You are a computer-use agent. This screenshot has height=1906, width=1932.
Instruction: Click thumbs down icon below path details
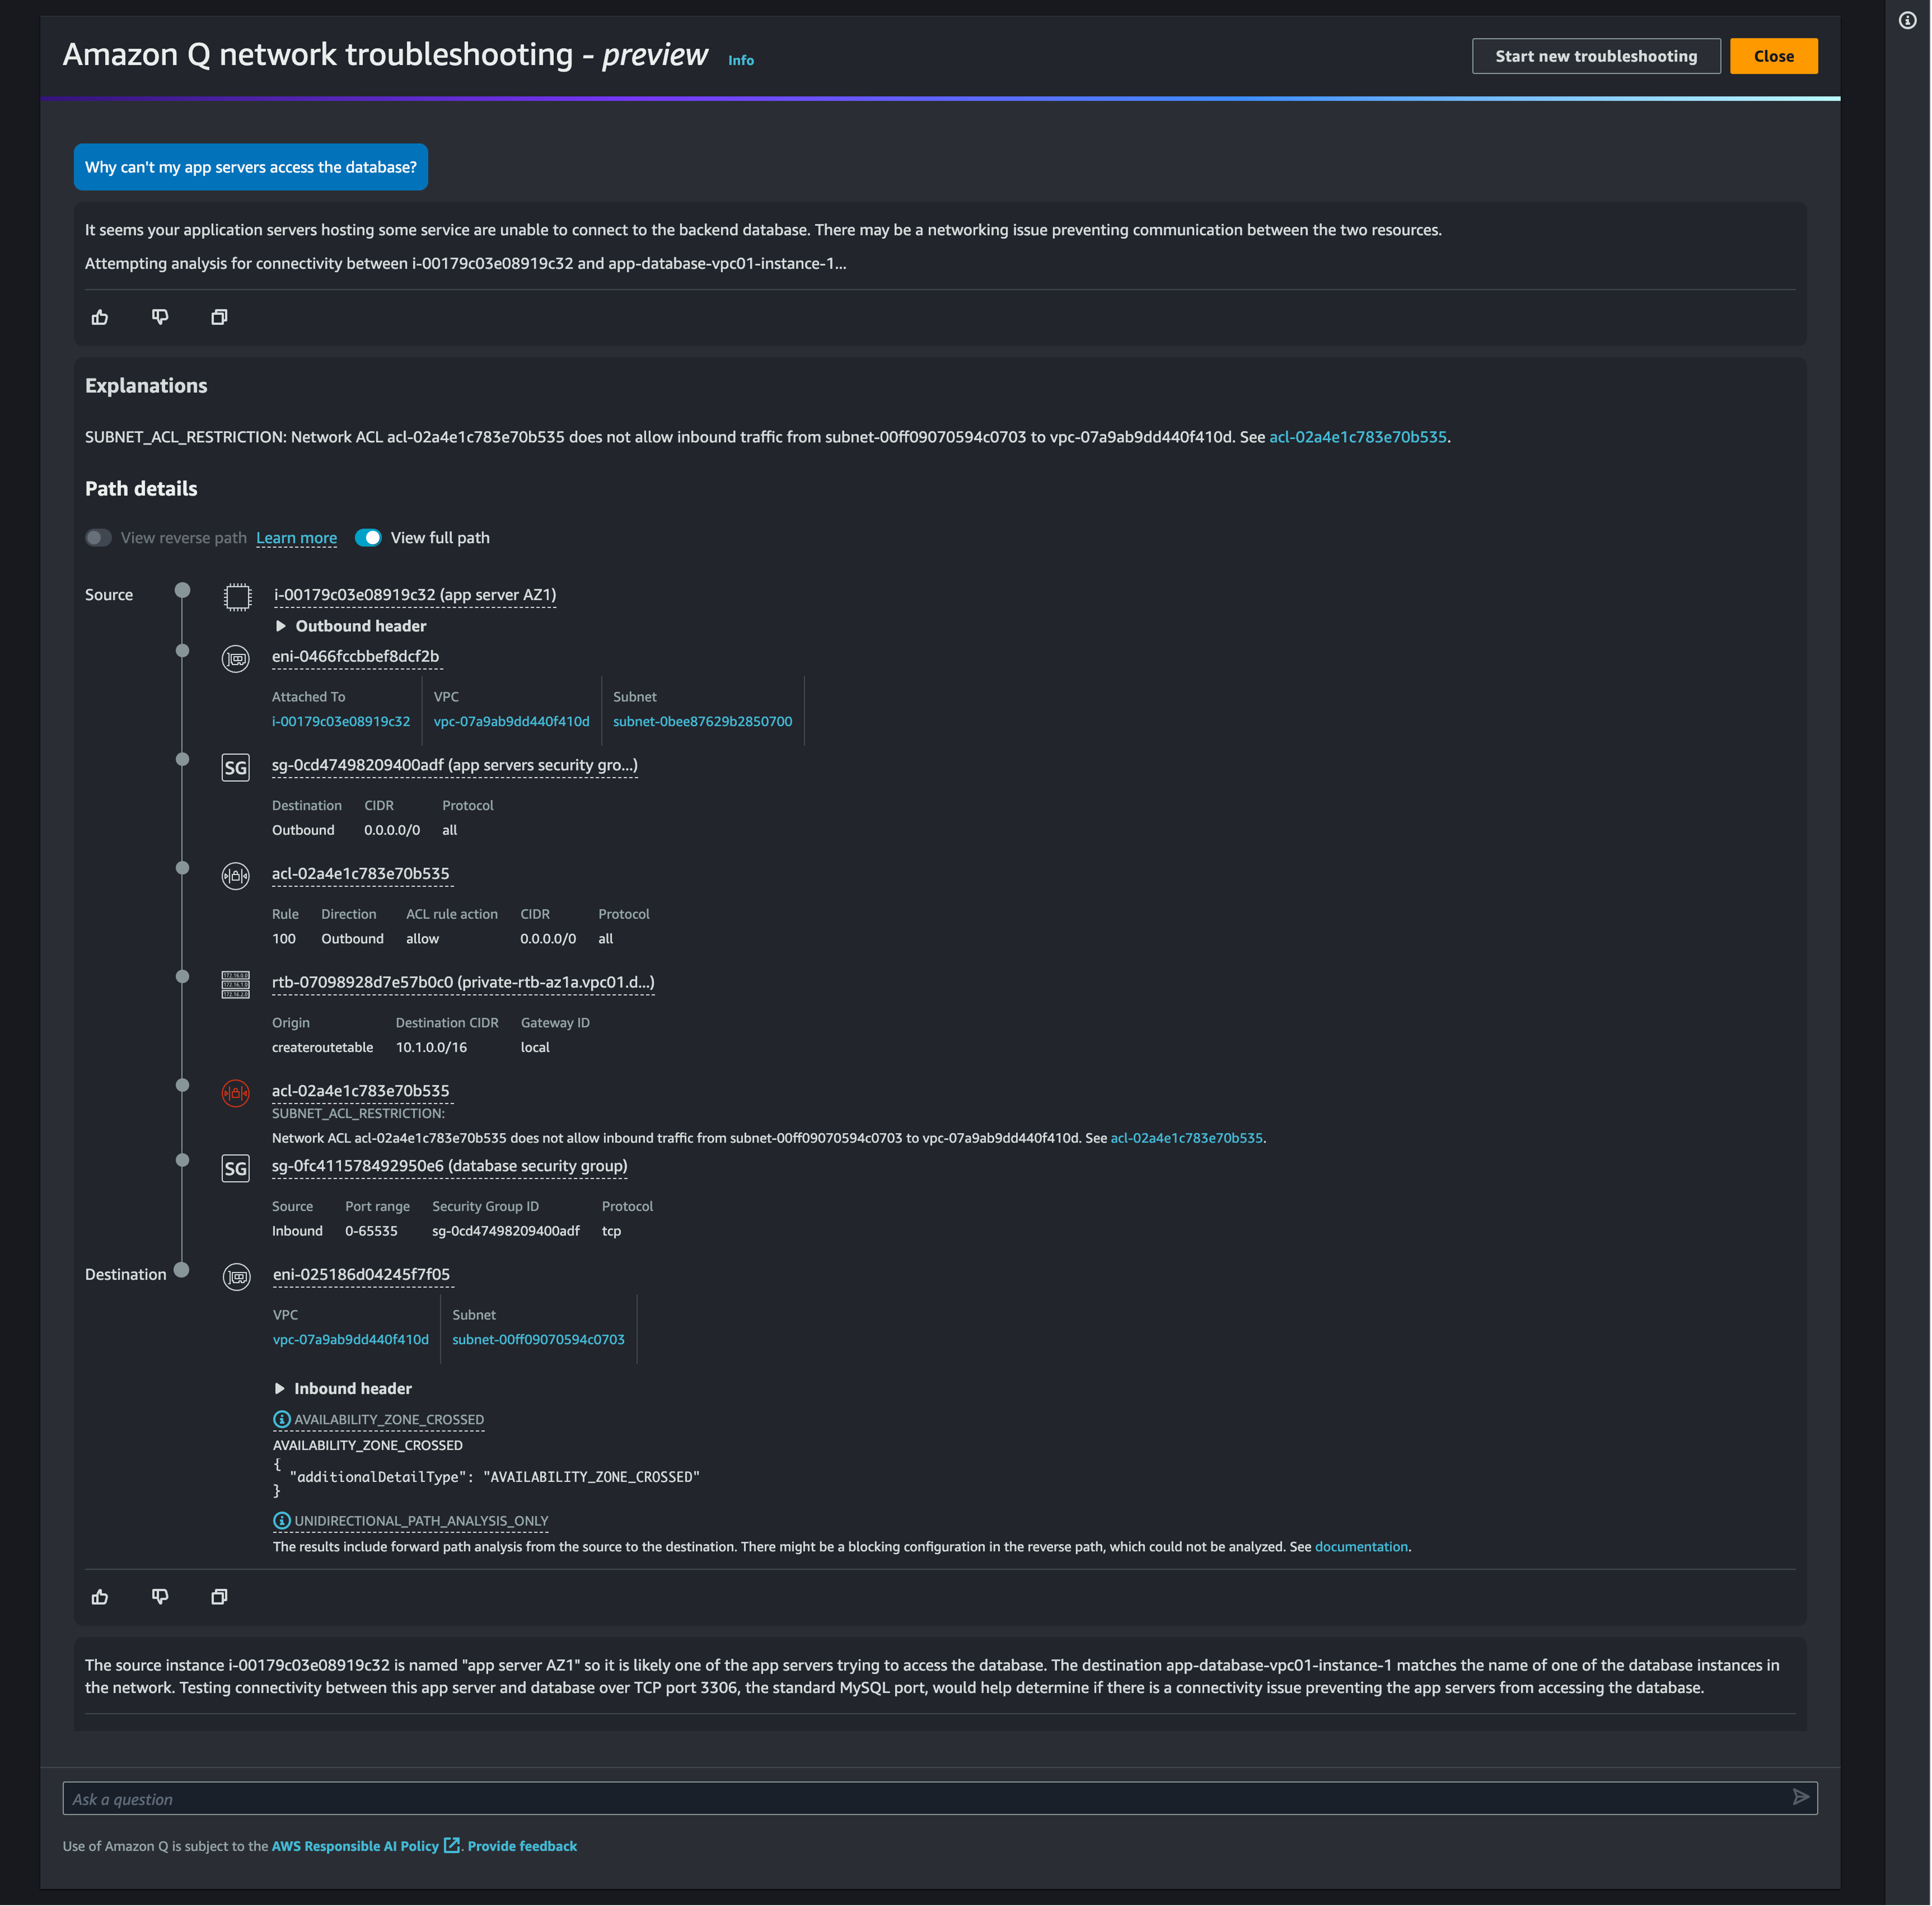click(x=160, y=1596)
